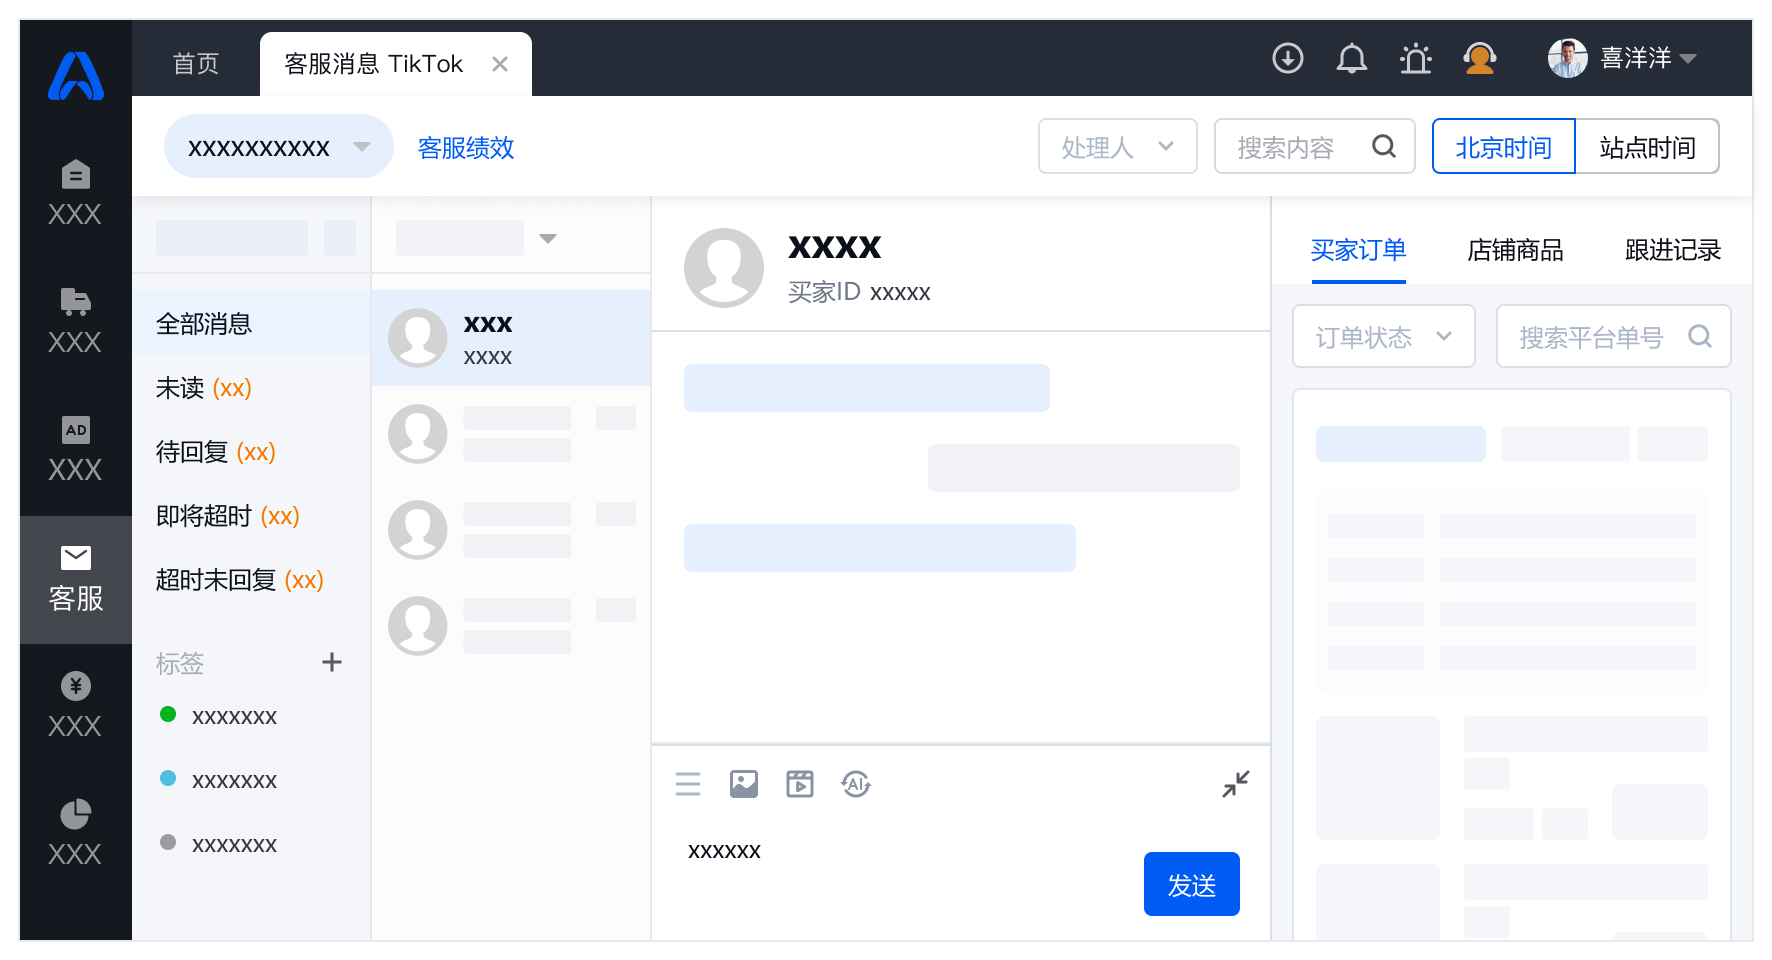Expand the 处理人 dropdown
Viewport: 1772px width, 960px height.
pos(1117,147)
